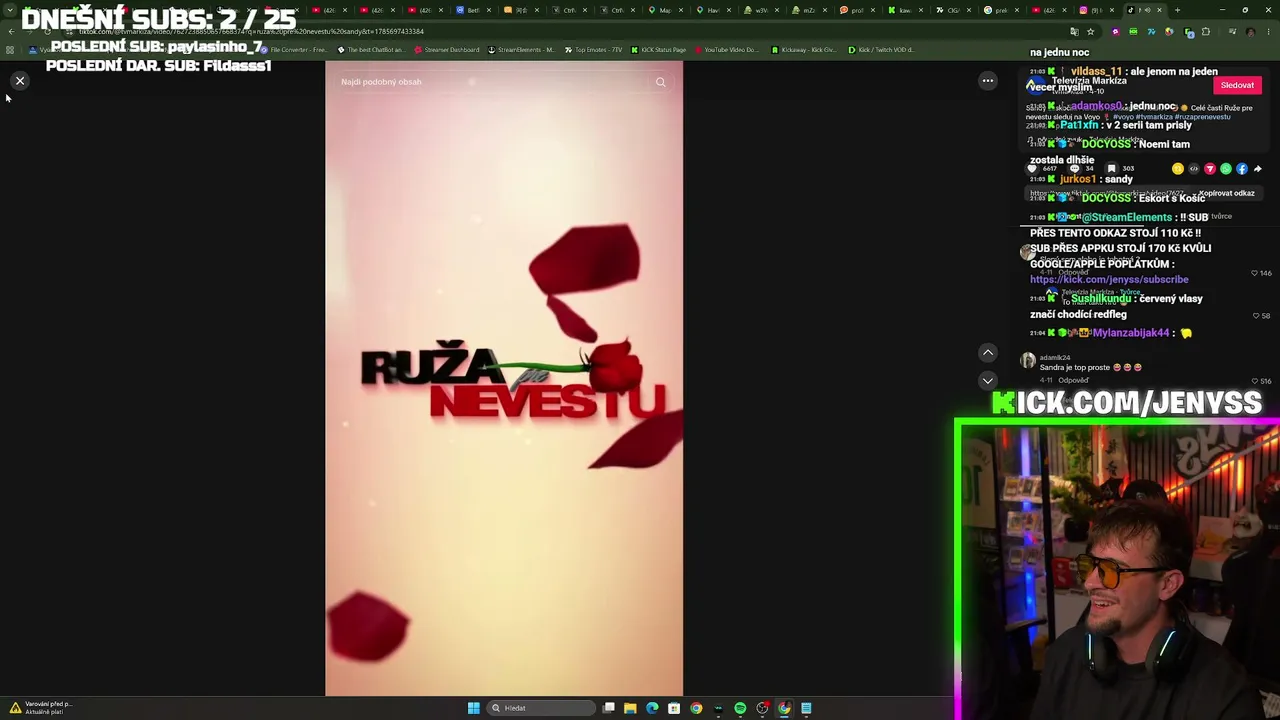Like adamik24's comment with 516 likes
Screen dimensions: 1280x720
pyautogui.click(x=1255, y=381)
